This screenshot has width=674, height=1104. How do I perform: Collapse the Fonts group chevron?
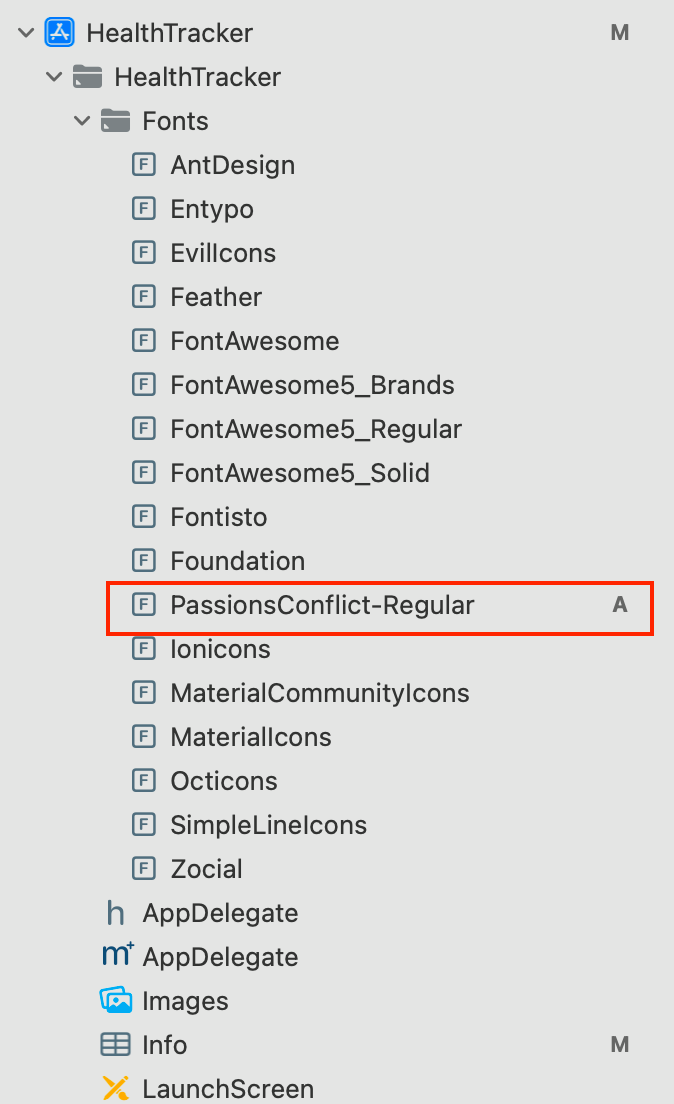tap(81, 120)
